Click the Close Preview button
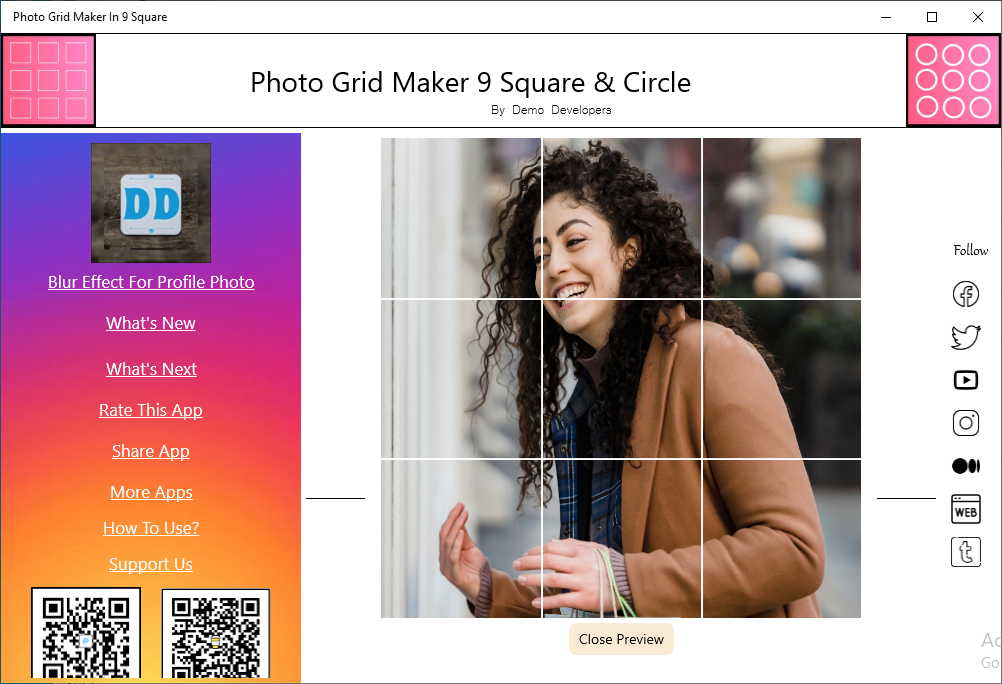This screenshot has width=1002, height=684. (x=621, y=639)
